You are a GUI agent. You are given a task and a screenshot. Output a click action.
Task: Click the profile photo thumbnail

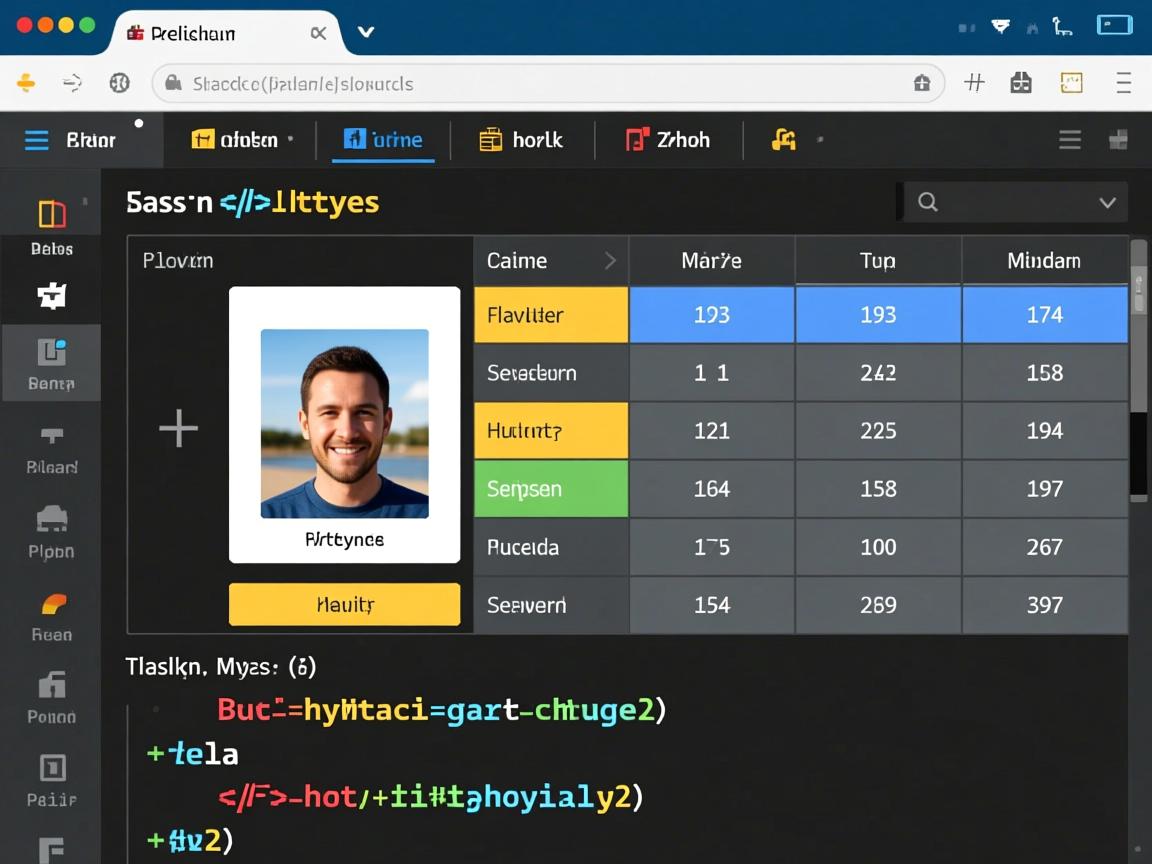click(344, 424)
